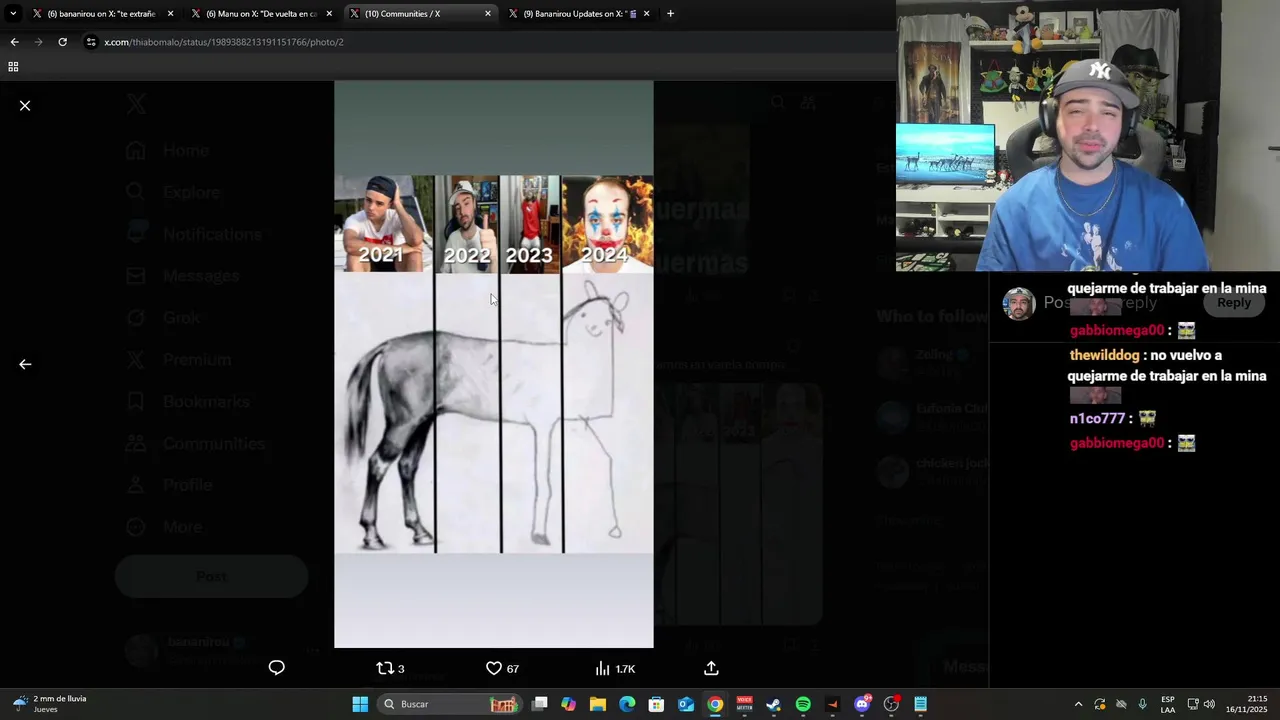Open the Windows Start menu
The height and width of the screenshot is (720, 1280).
pos(360,704)
